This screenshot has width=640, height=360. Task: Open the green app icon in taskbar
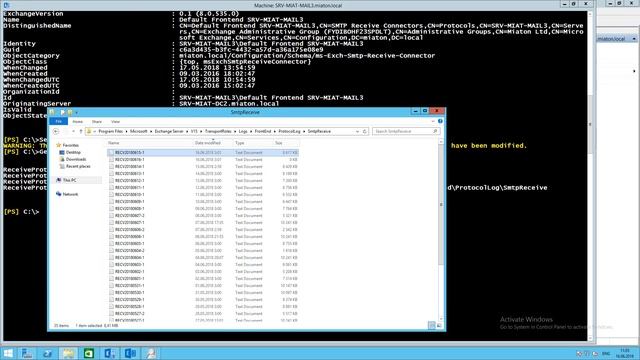tap(89, 353)
